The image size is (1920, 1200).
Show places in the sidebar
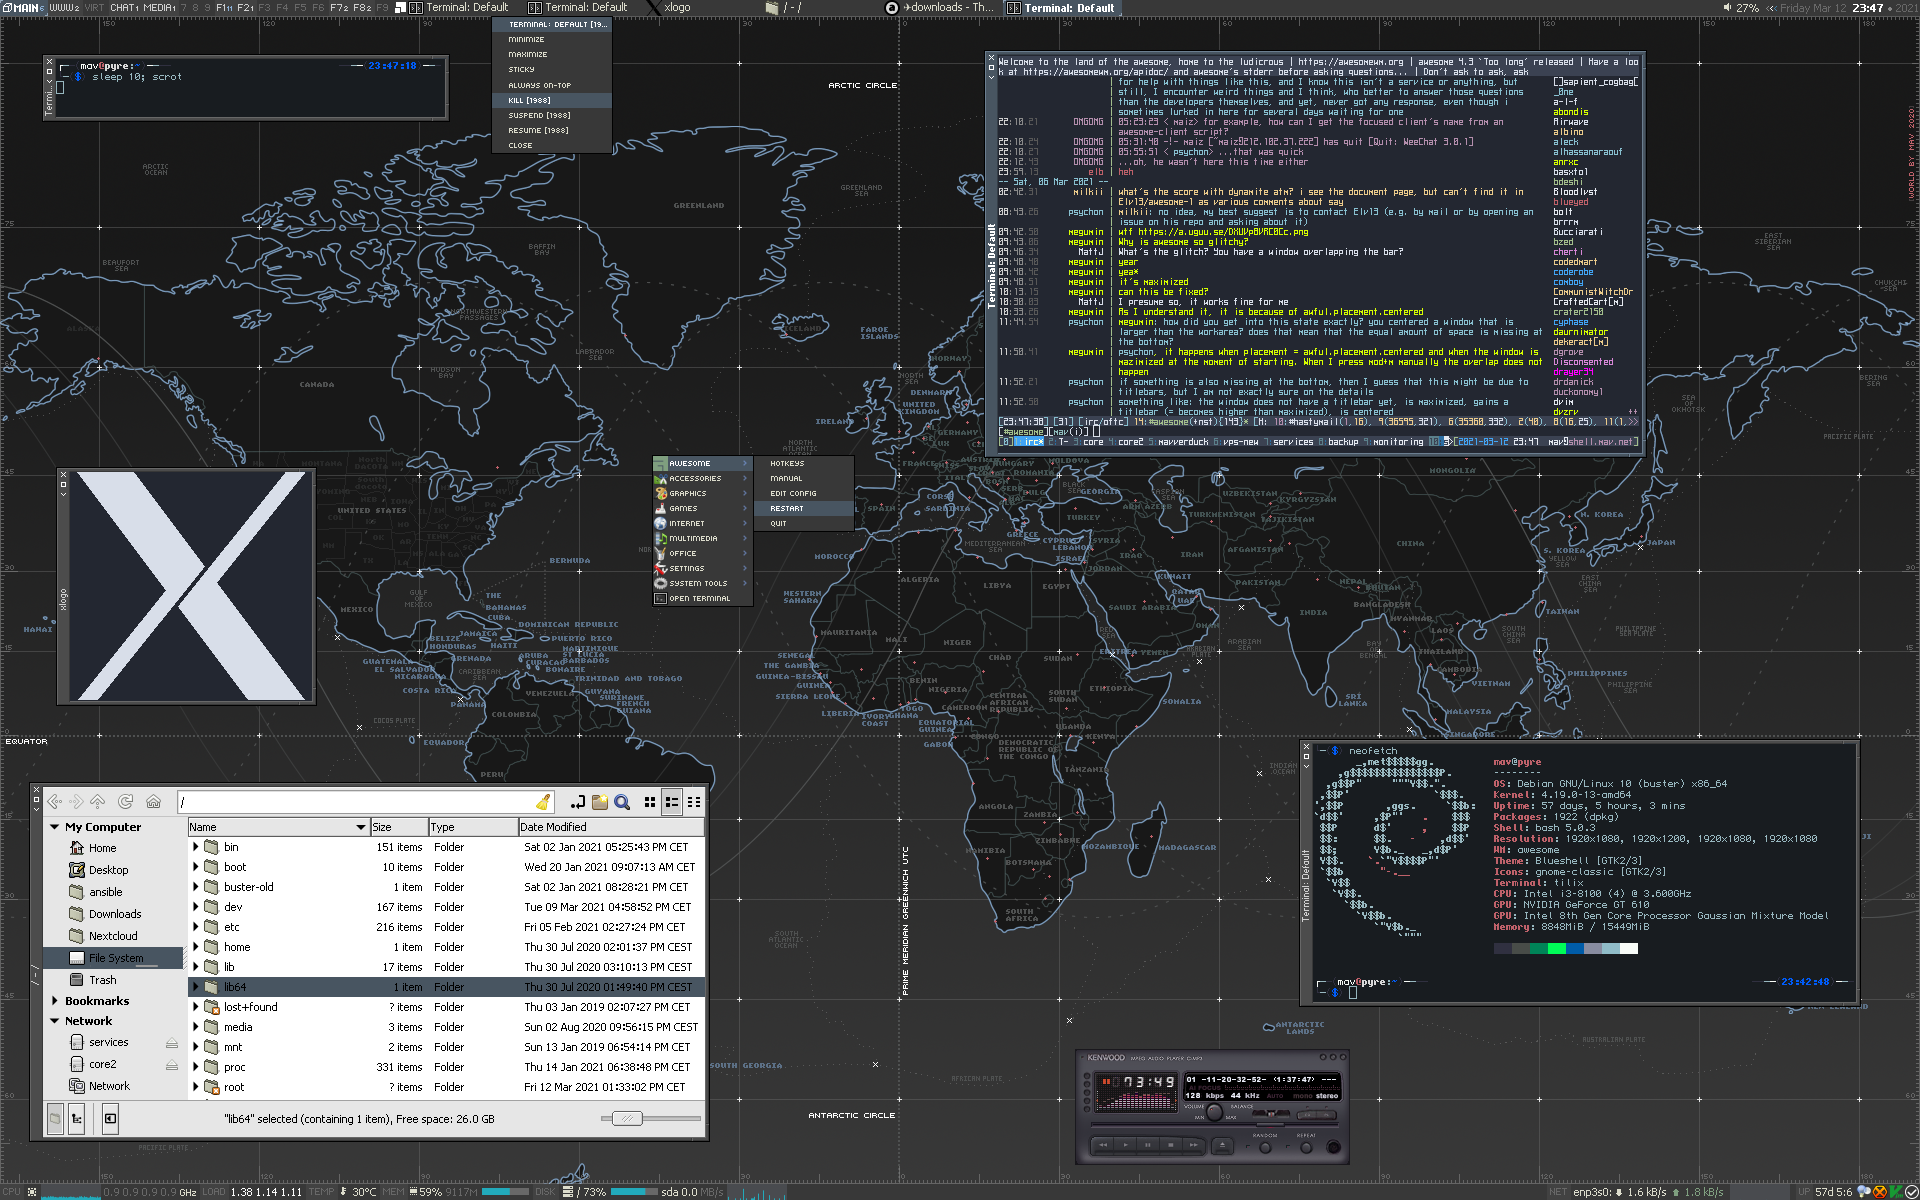(55, 1119)
